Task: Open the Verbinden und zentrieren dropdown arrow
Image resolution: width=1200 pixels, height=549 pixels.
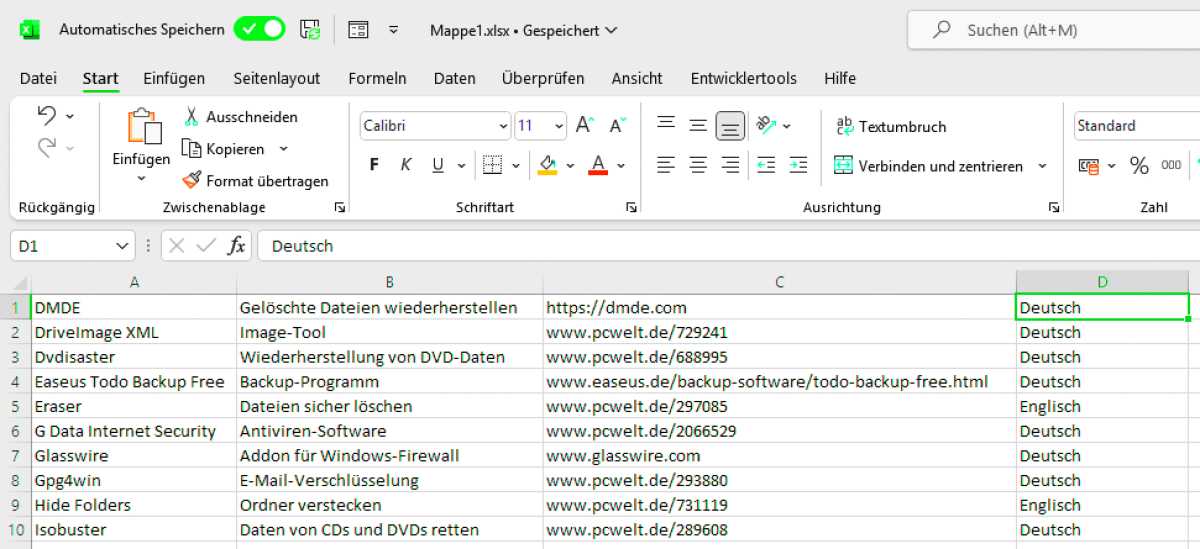Action: 1042,166
